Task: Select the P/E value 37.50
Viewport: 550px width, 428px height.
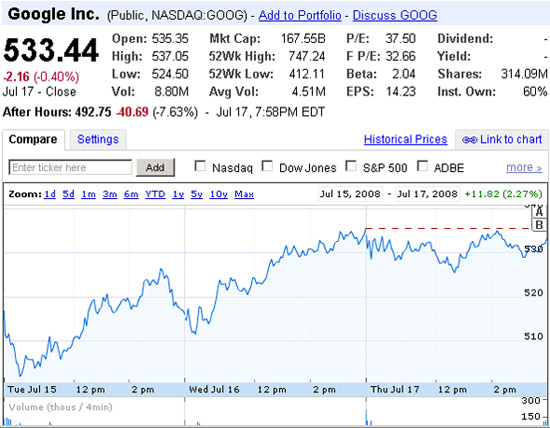Action: click(401, 38)
